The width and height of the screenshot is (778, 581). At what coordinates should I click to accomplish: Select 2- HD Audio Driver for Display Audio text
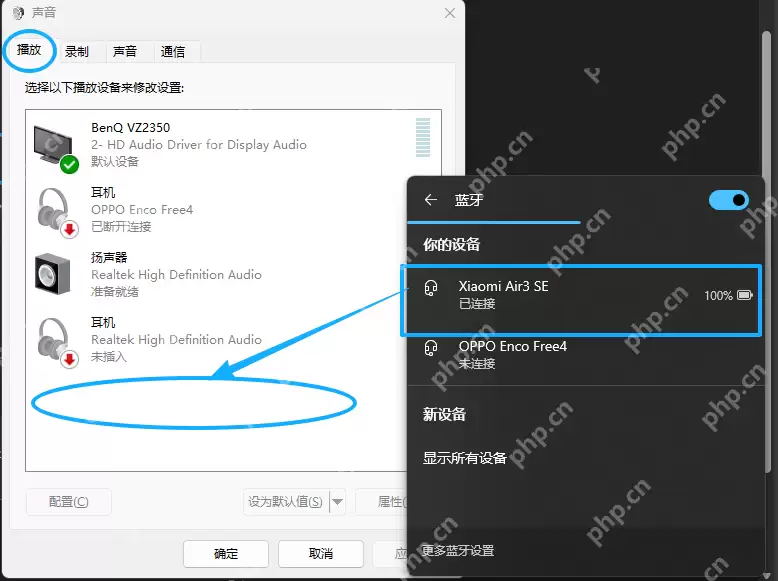[199, 144]
